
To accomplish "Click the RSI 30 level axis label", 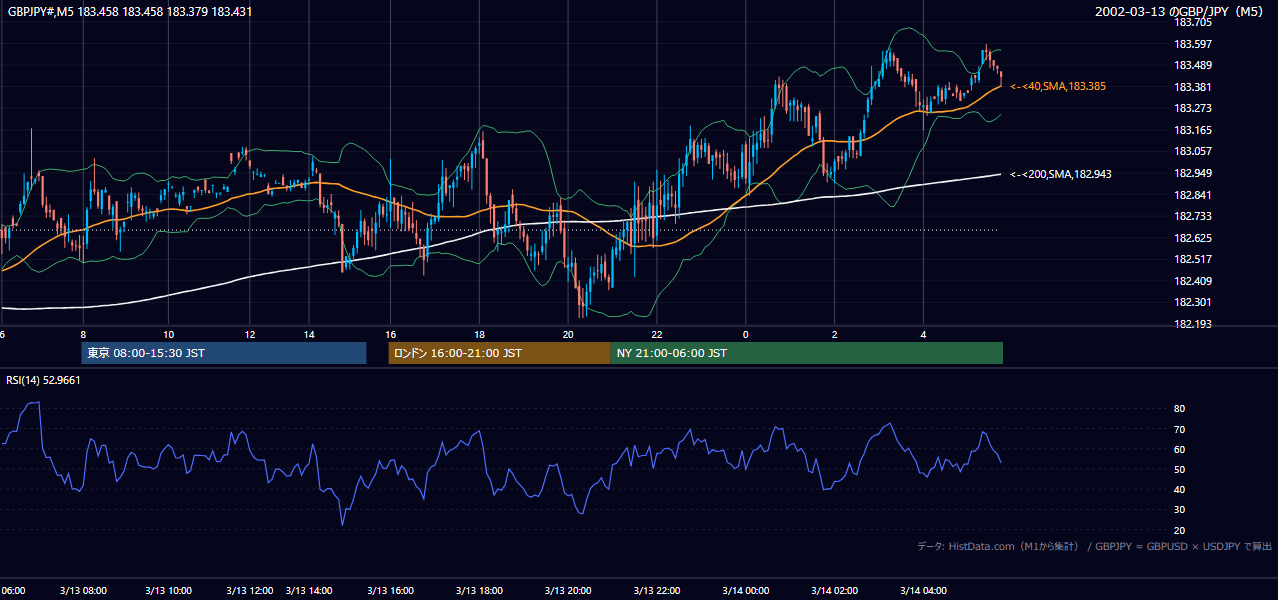I will tap(1179, 510).
